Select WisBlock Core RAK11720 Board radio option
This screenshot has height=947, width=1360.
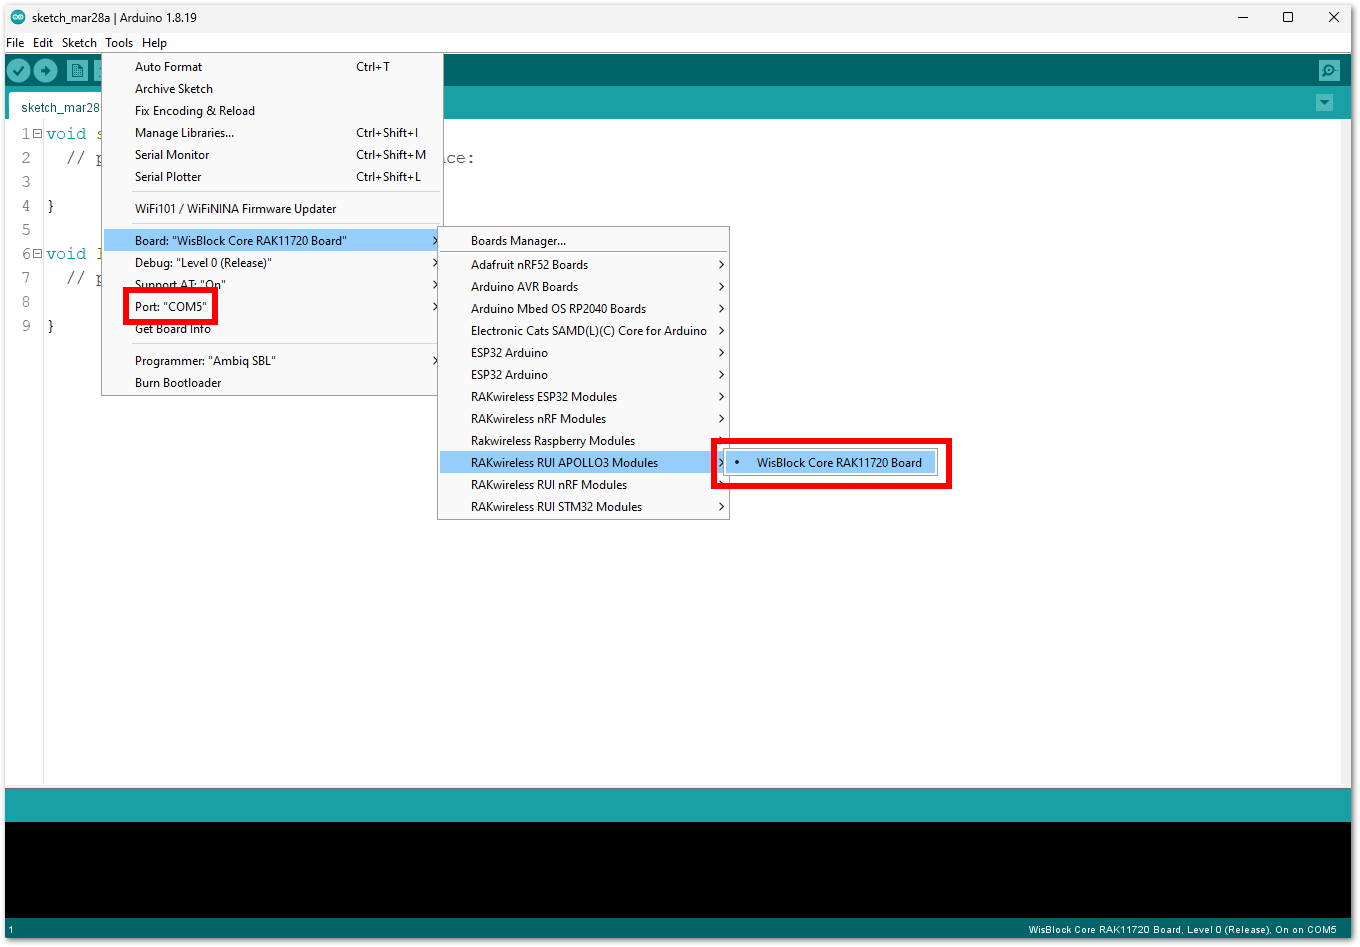pyautogui.click(x=830, y=463)
